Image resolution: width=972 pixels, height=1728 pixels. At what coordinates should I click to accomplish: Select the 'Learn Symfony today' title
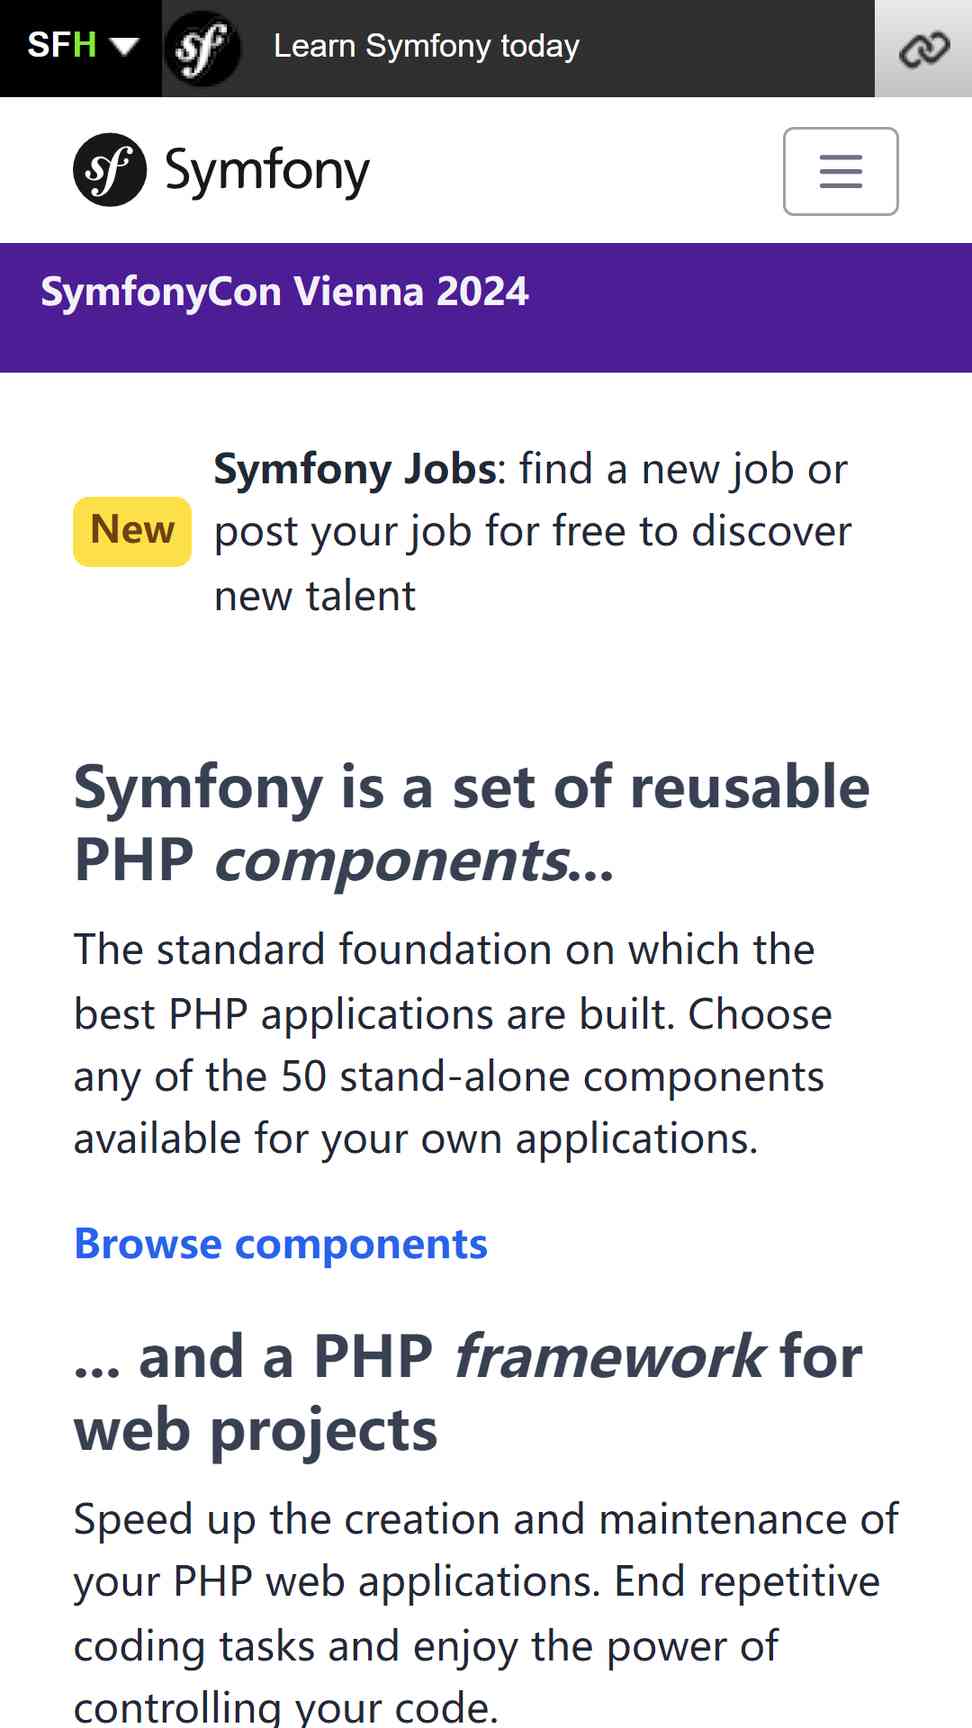pos(427,46)
